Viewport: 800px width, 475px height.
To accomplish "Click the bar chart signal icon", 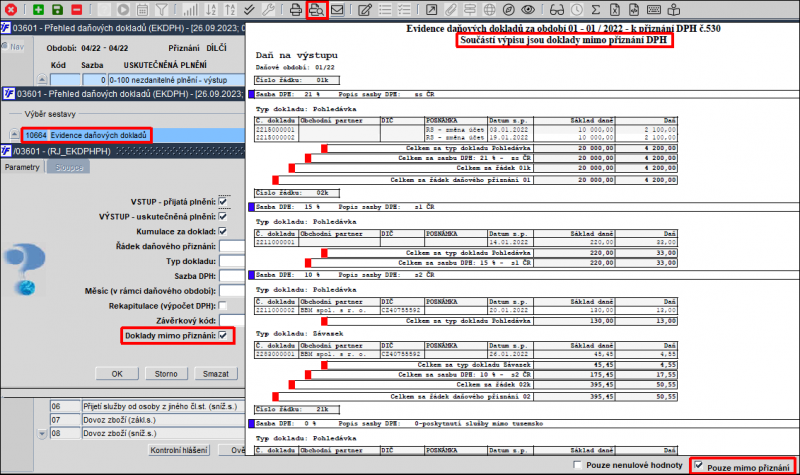I will point(191,9).
